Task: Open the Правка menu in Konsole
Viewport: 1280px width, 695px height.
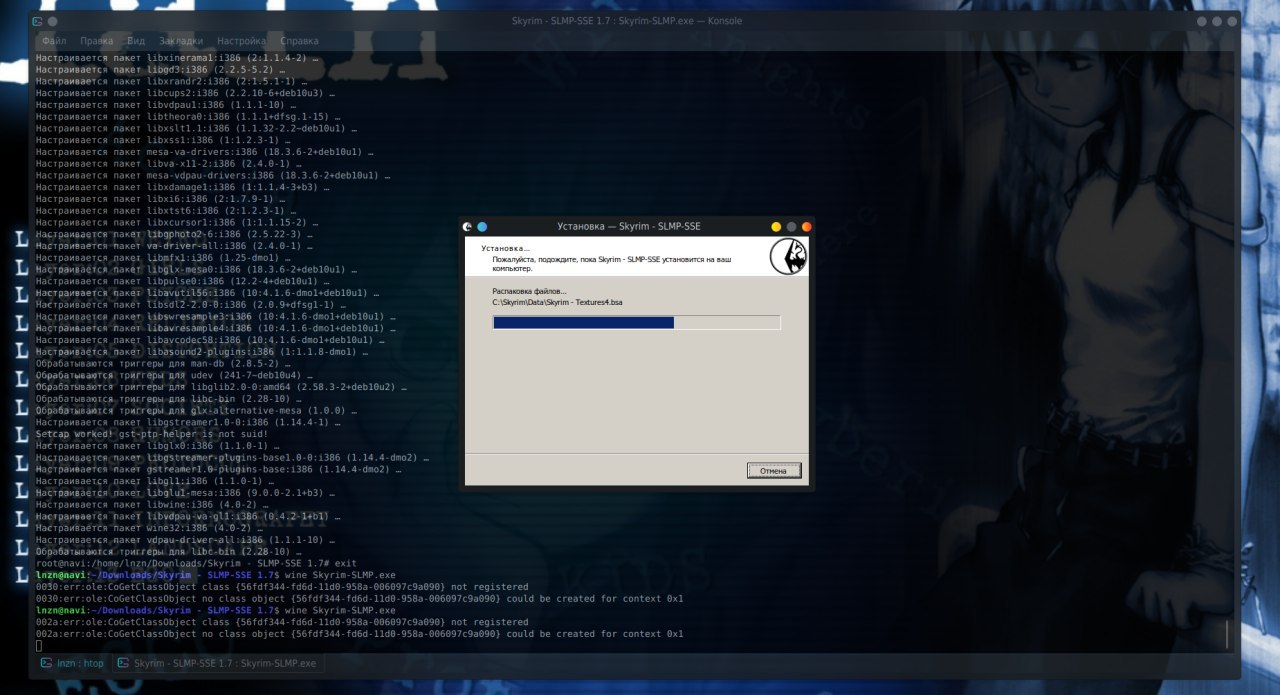Action: pyautogui.click(x=96, y=41)
